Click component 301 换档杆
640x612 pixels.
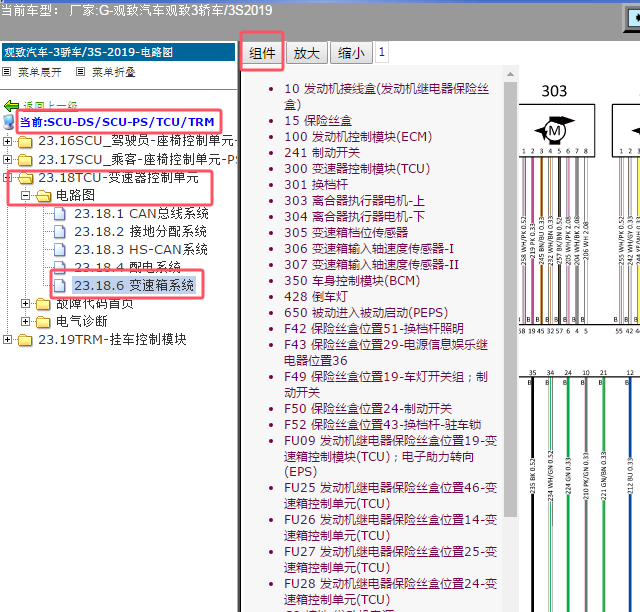[316, 185]
